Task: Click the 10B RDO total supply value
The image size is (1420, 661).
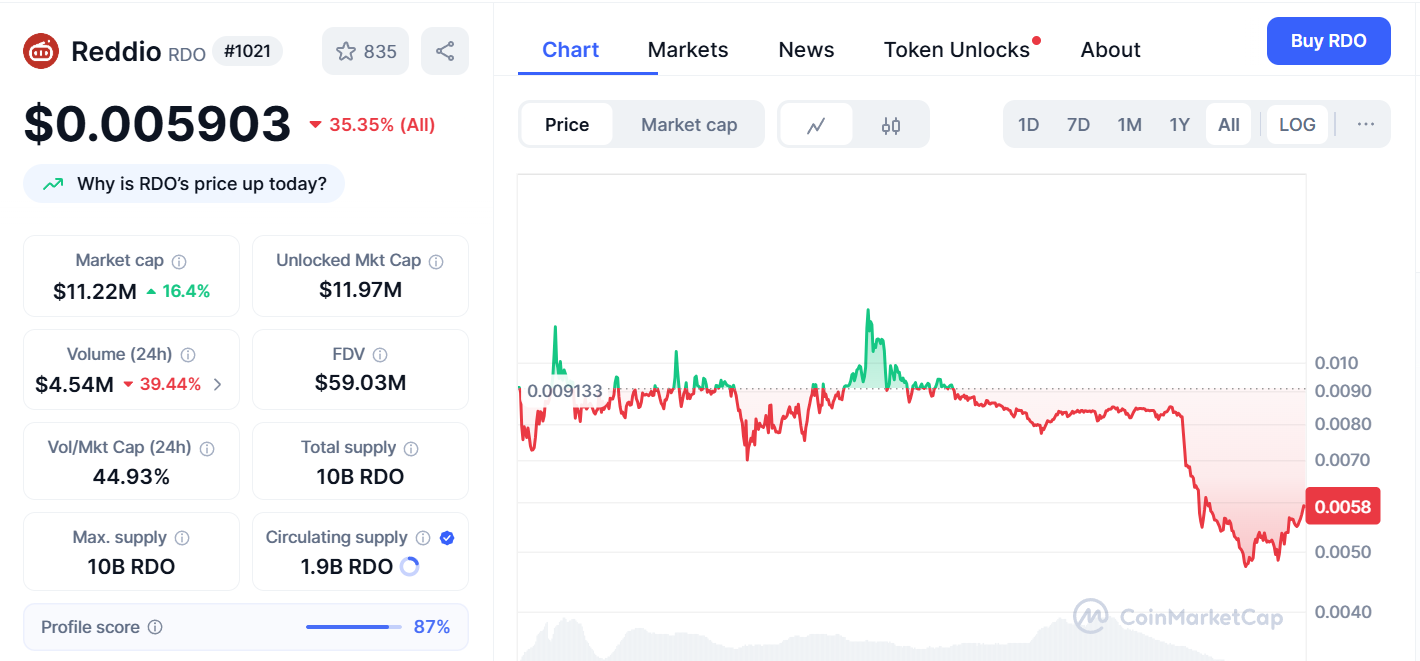Action: click(x=360, y=476)
